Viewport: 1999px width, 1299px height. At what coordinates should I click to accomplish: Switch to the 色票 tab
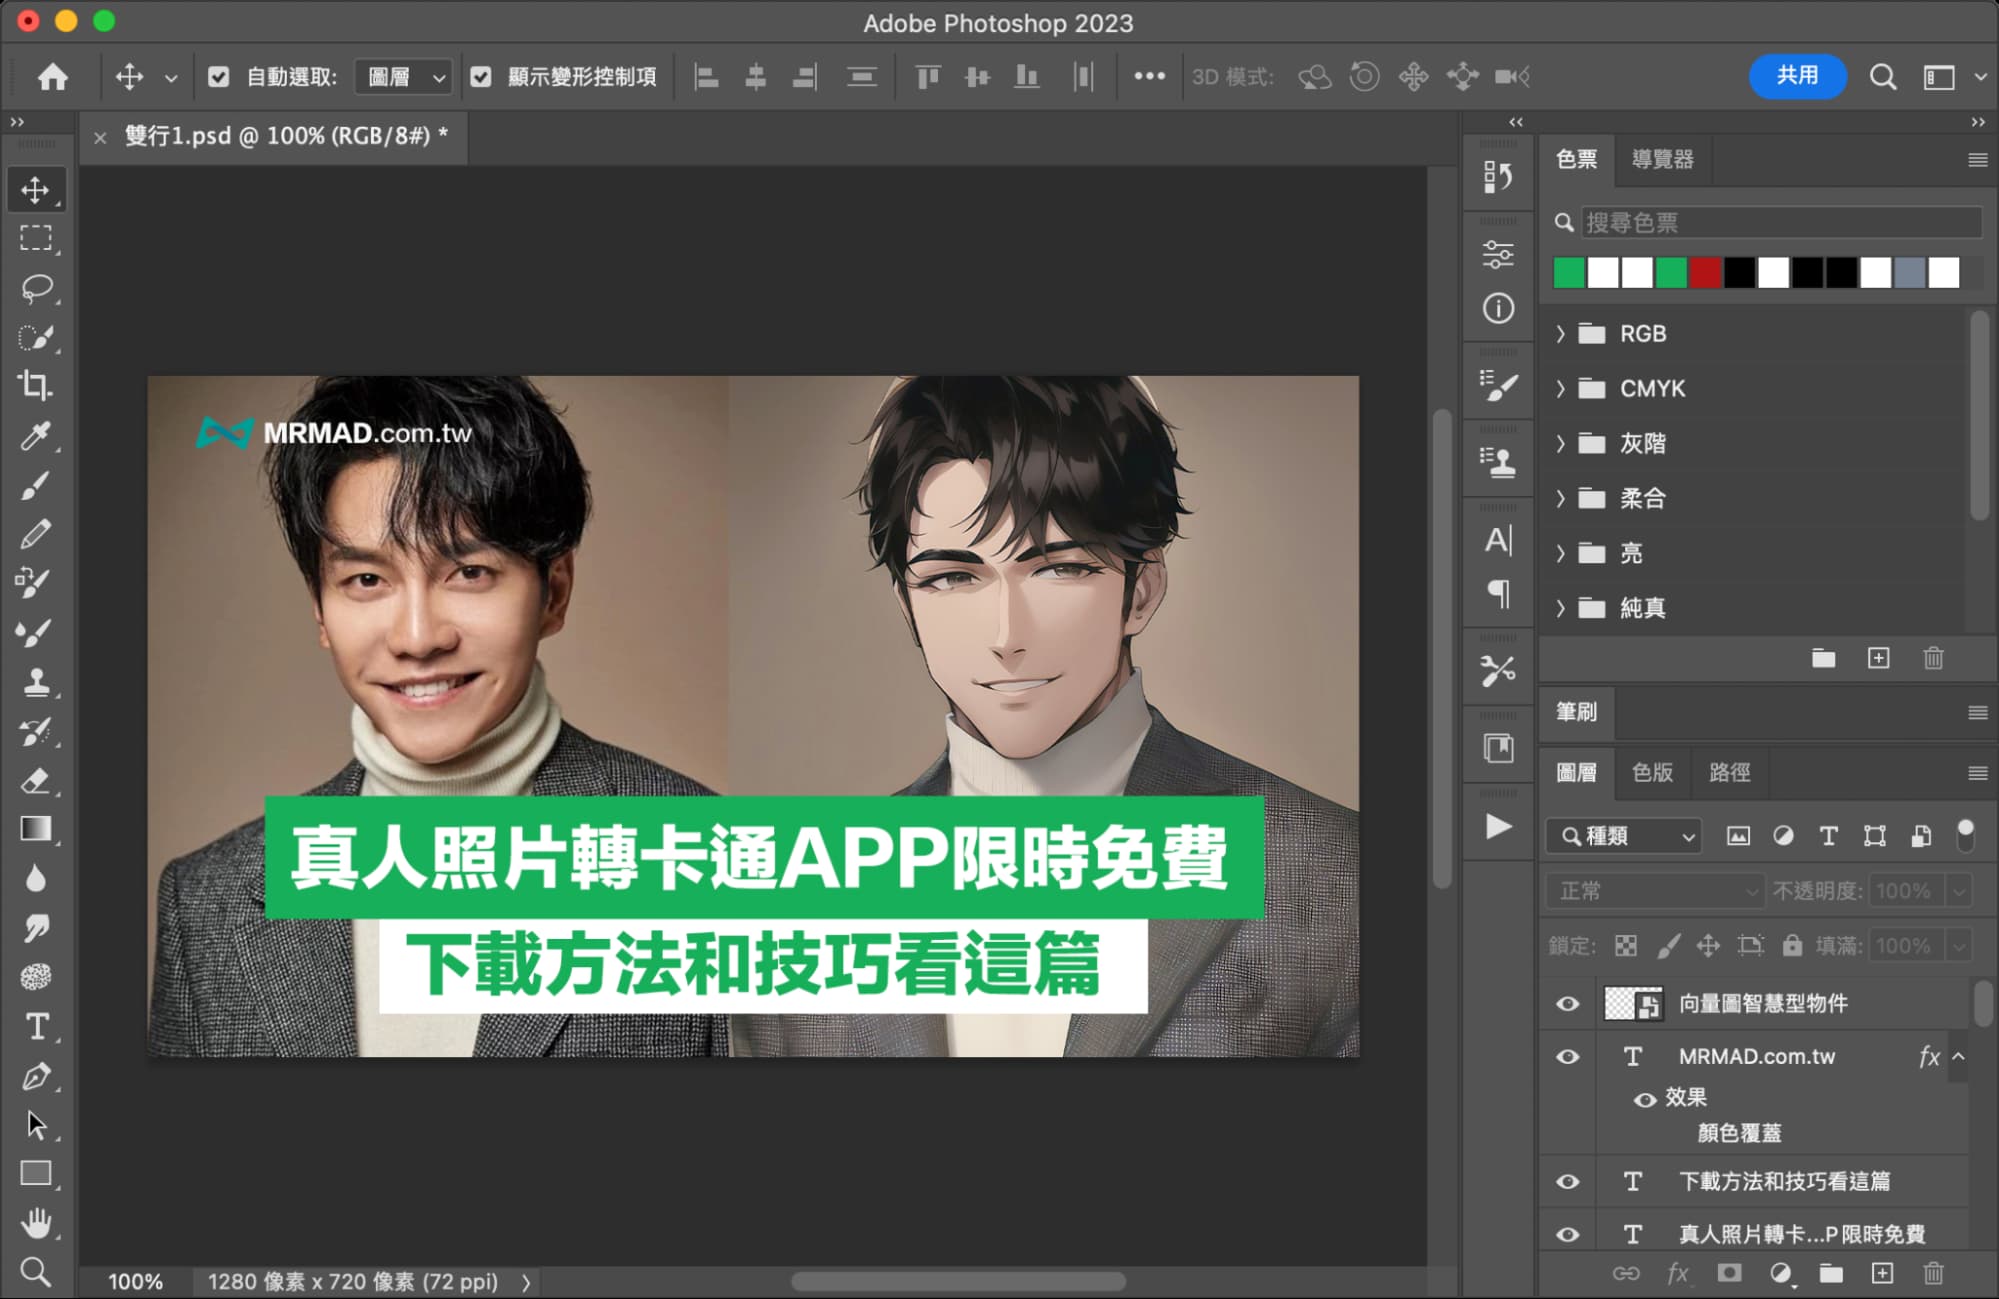[x=1577, y=159]
